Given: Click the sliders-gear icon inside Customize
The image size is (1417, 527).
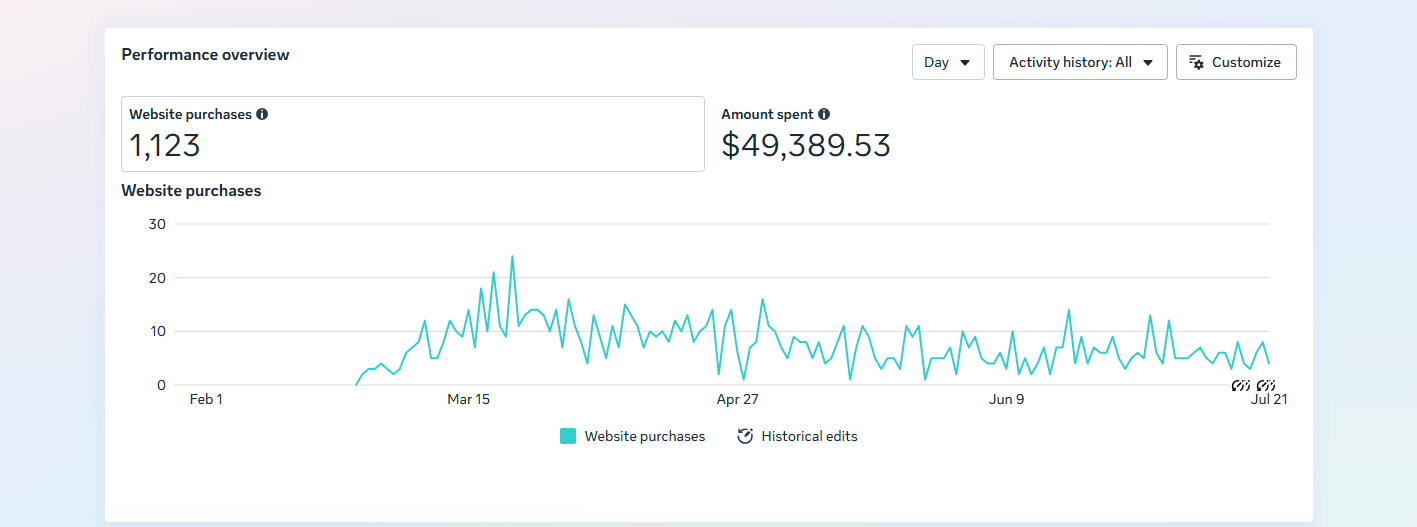Looking at the screenshot, I should tap(1197, 62).
